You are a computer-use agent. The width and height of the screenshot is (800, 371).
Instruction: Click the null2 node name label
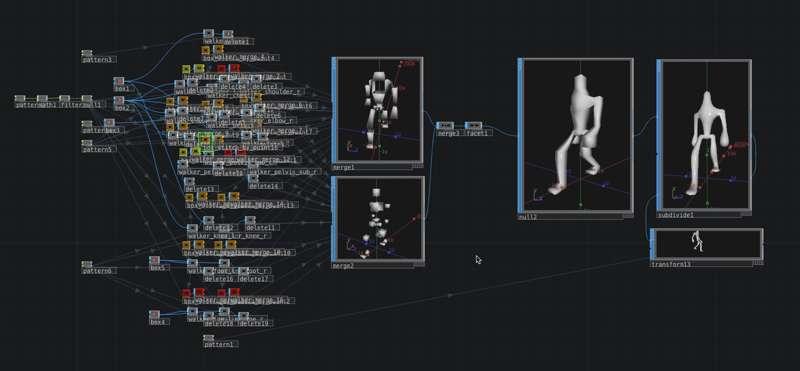[528, 216]
